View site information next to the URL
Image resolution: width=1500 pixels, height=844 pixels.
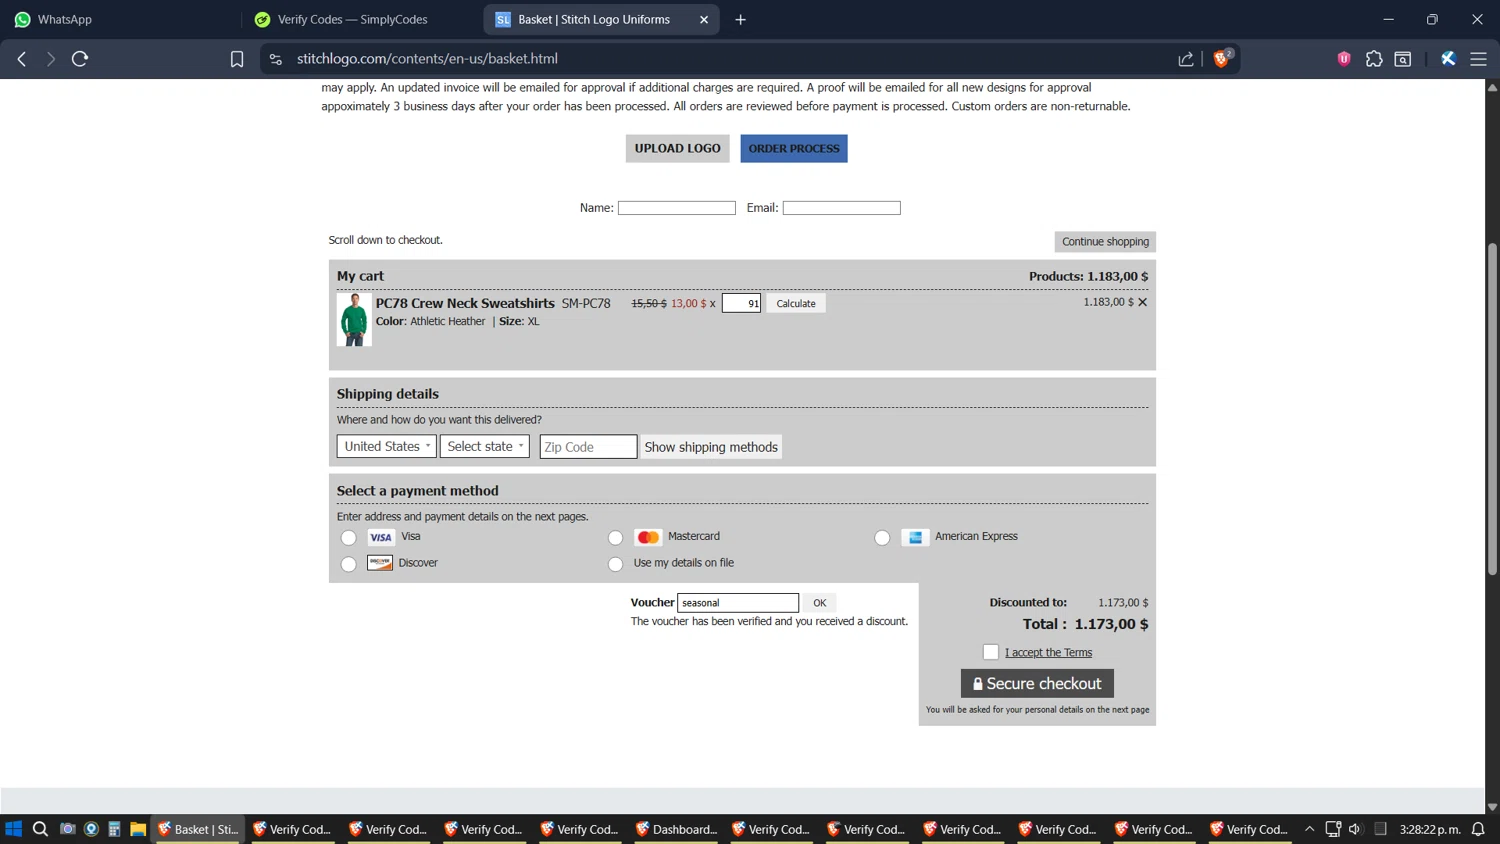tap(276, 59)
